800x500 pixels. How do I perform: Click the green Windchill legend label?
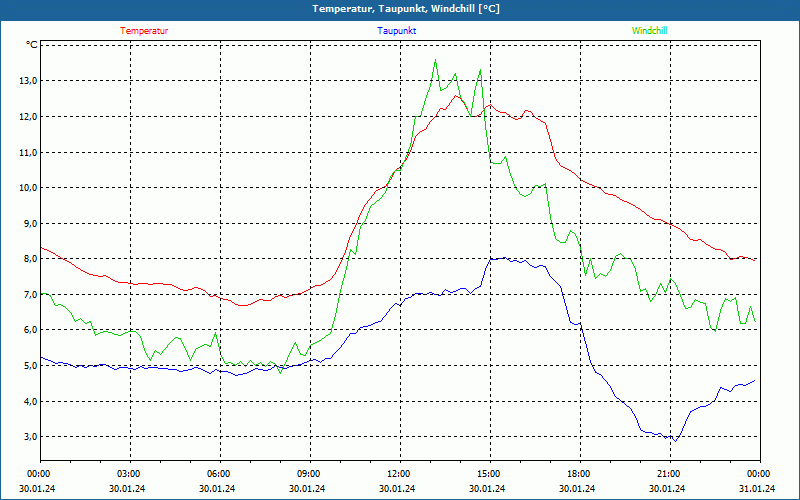(x=649, y=31)
